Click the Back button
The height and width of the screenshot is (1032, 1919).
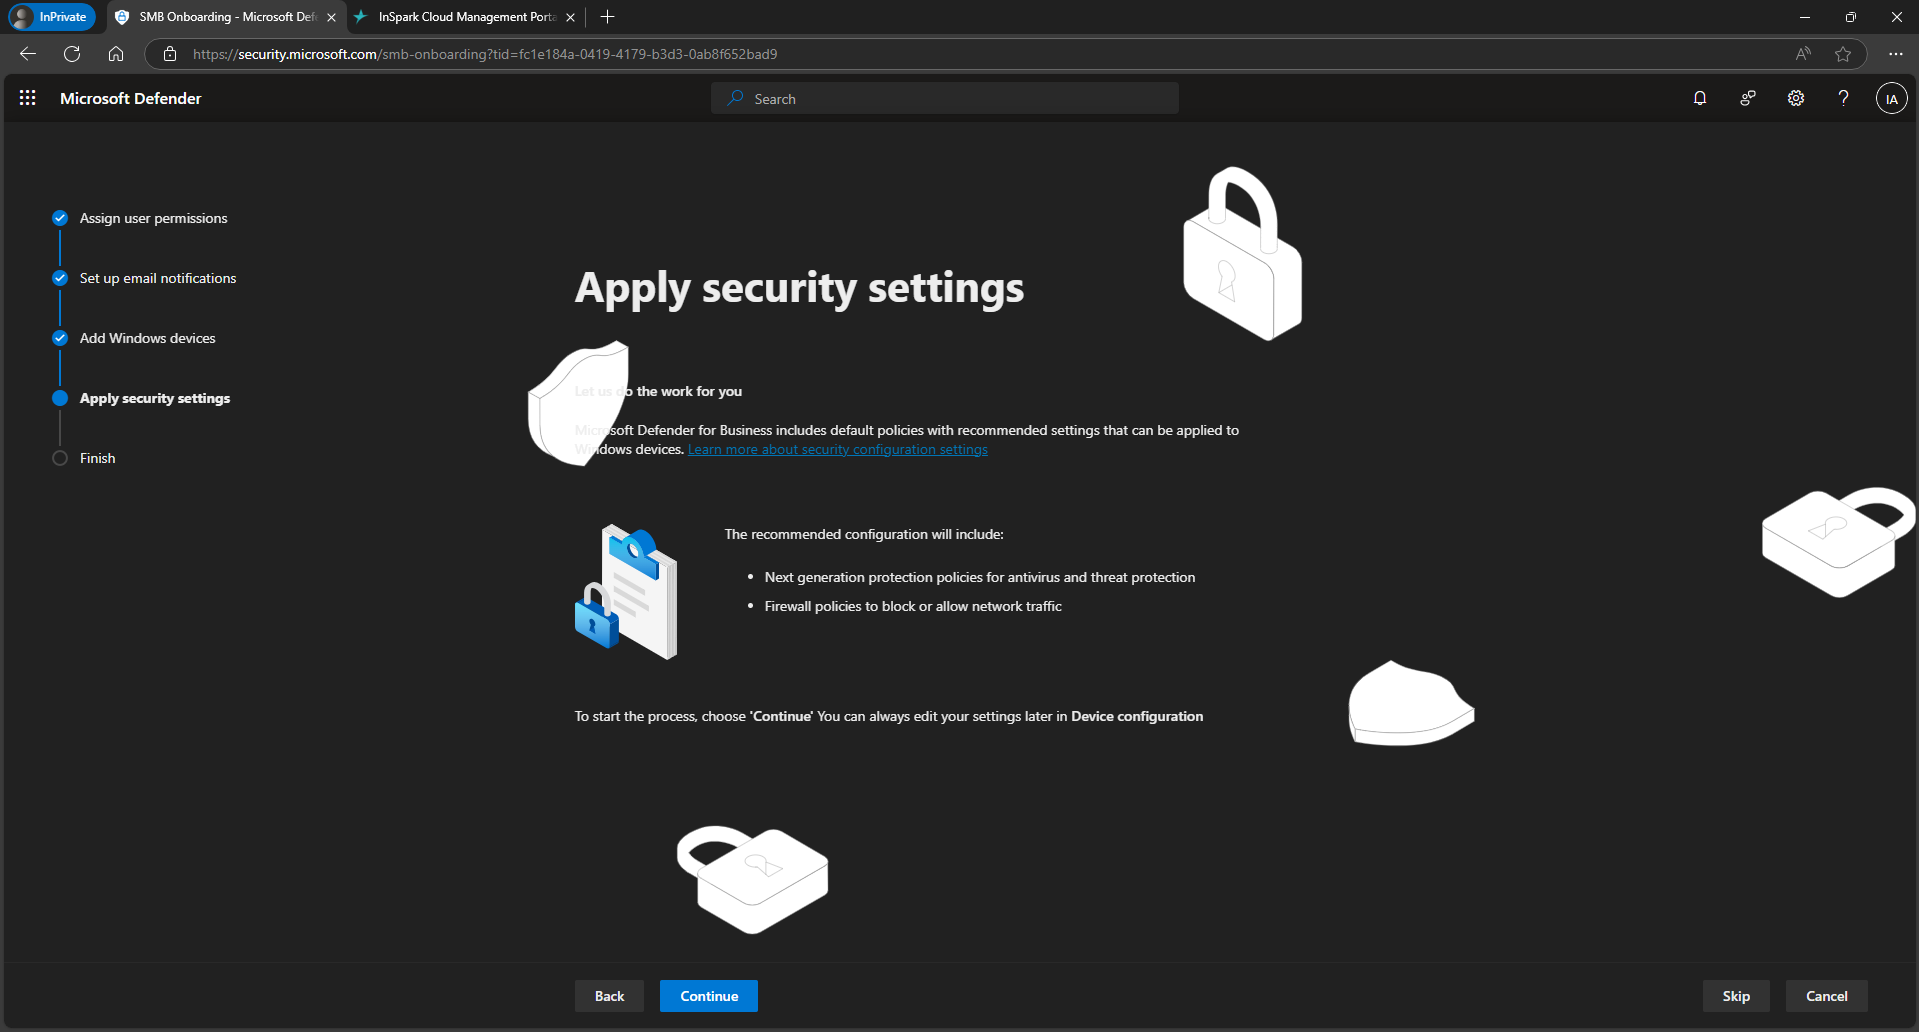point(609,996)
